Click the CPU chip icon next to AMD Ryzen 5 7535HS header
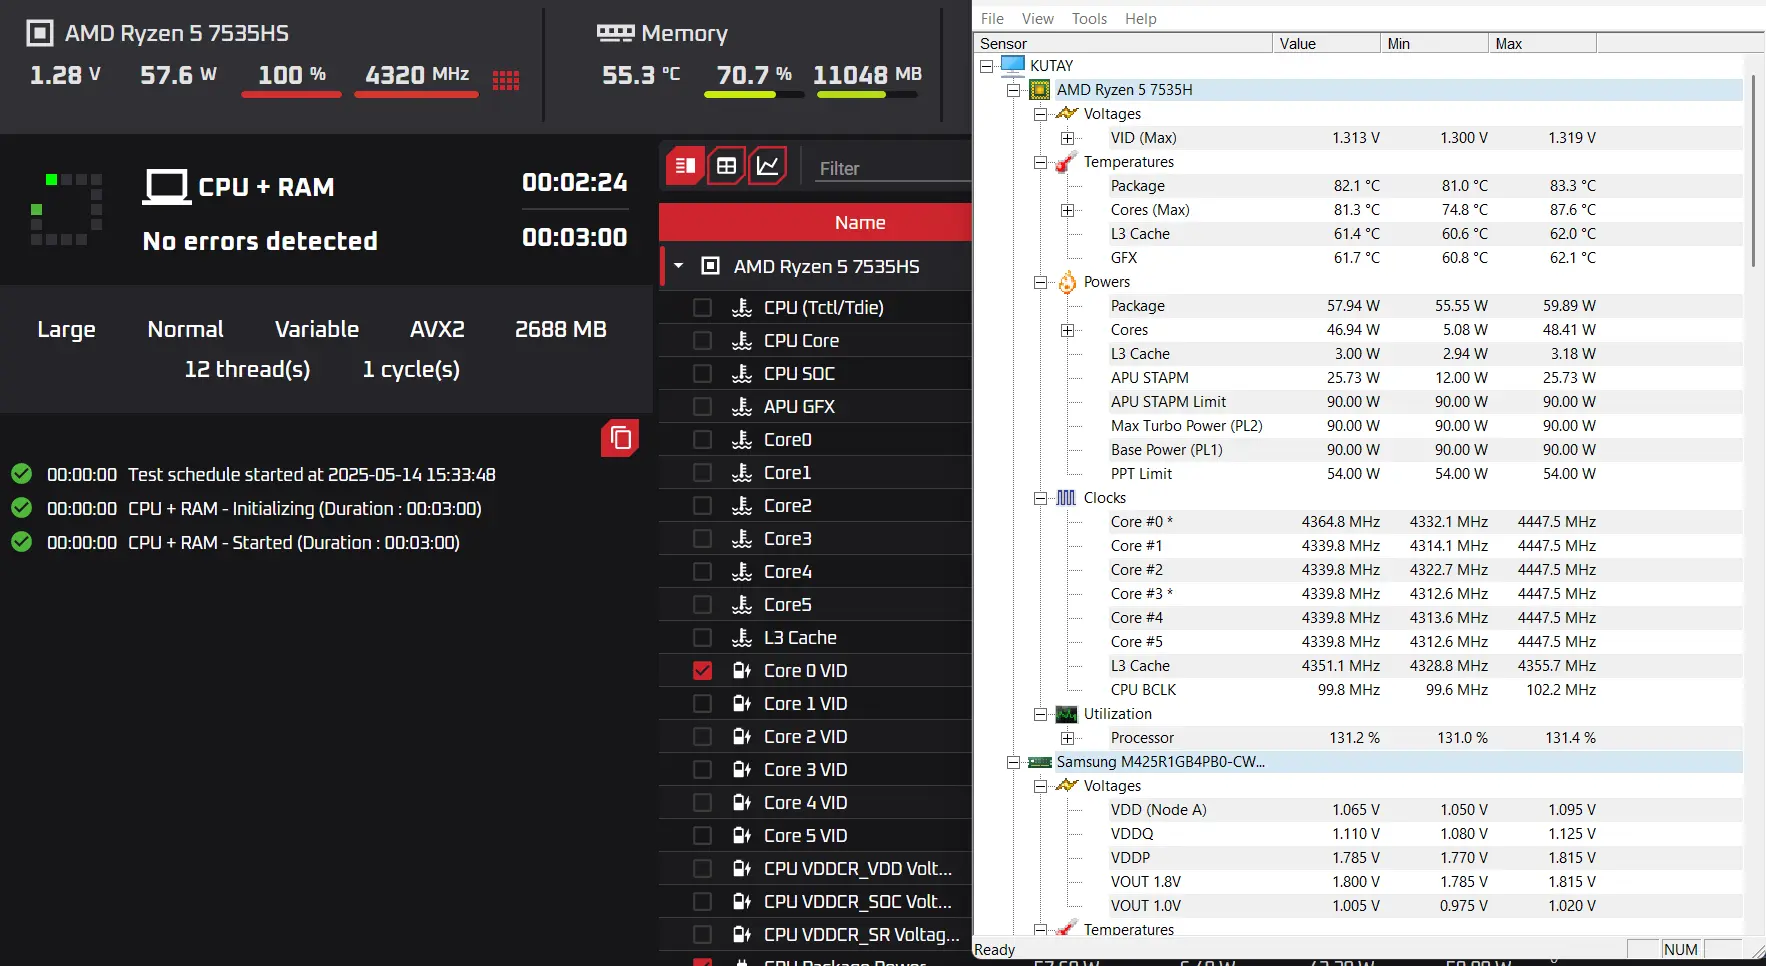The image size is (1766, 966). [x=39, y=33]
